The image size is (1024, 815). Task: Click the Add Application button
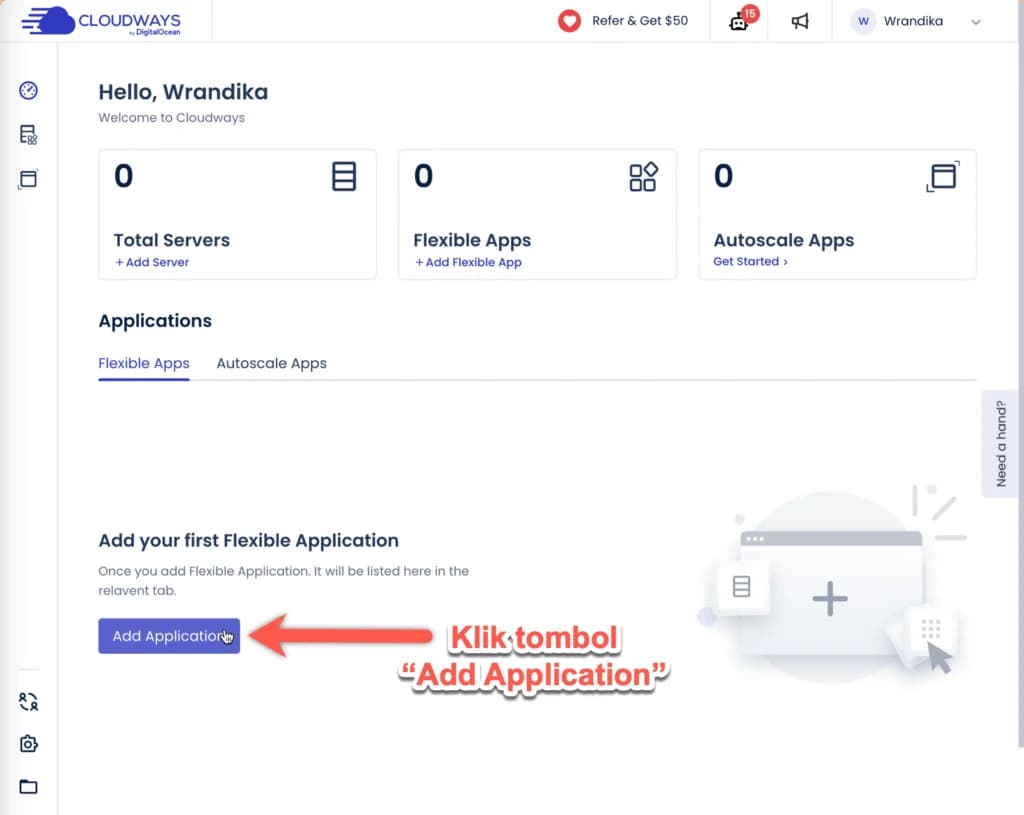[x=168, y=635]
